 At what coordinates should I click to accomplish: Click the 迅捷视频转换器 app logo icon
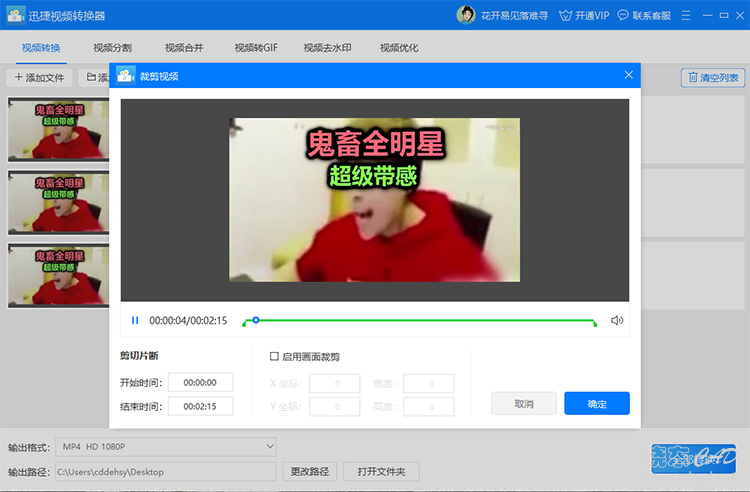pos(16,15)
